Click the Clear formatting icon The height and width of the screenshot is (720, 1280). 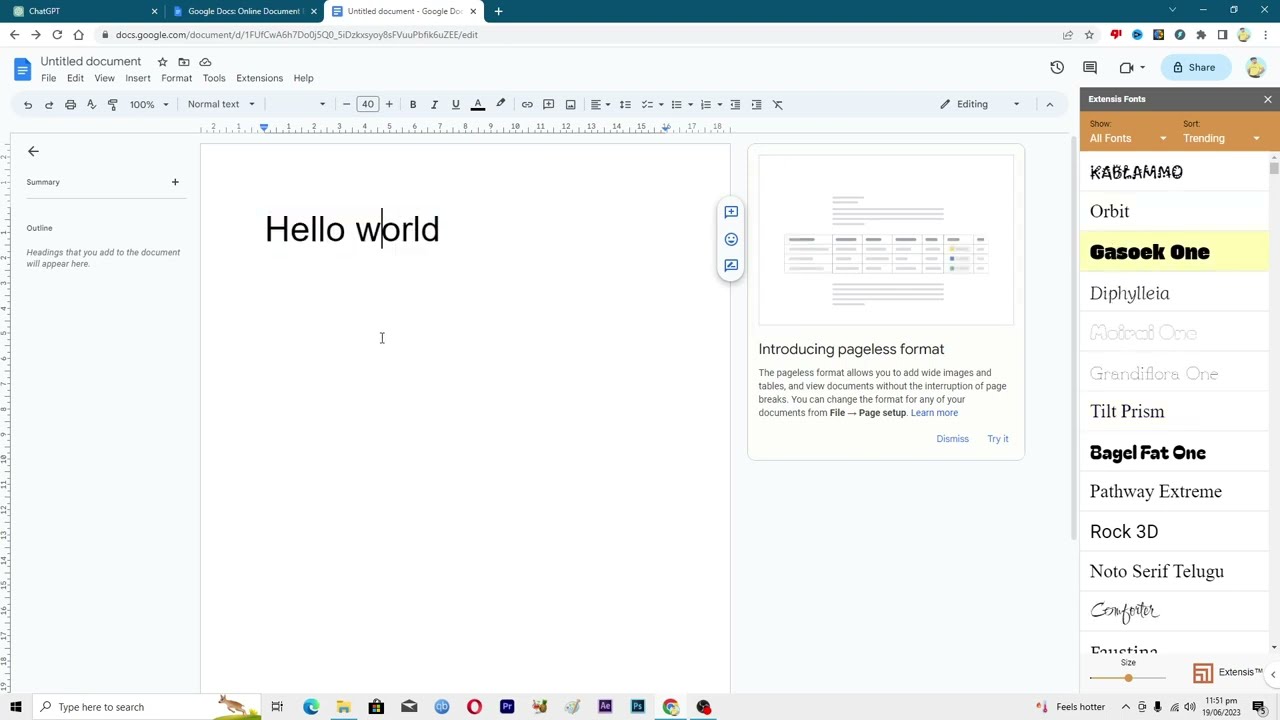pyautogui.click(x=777, y=104)
